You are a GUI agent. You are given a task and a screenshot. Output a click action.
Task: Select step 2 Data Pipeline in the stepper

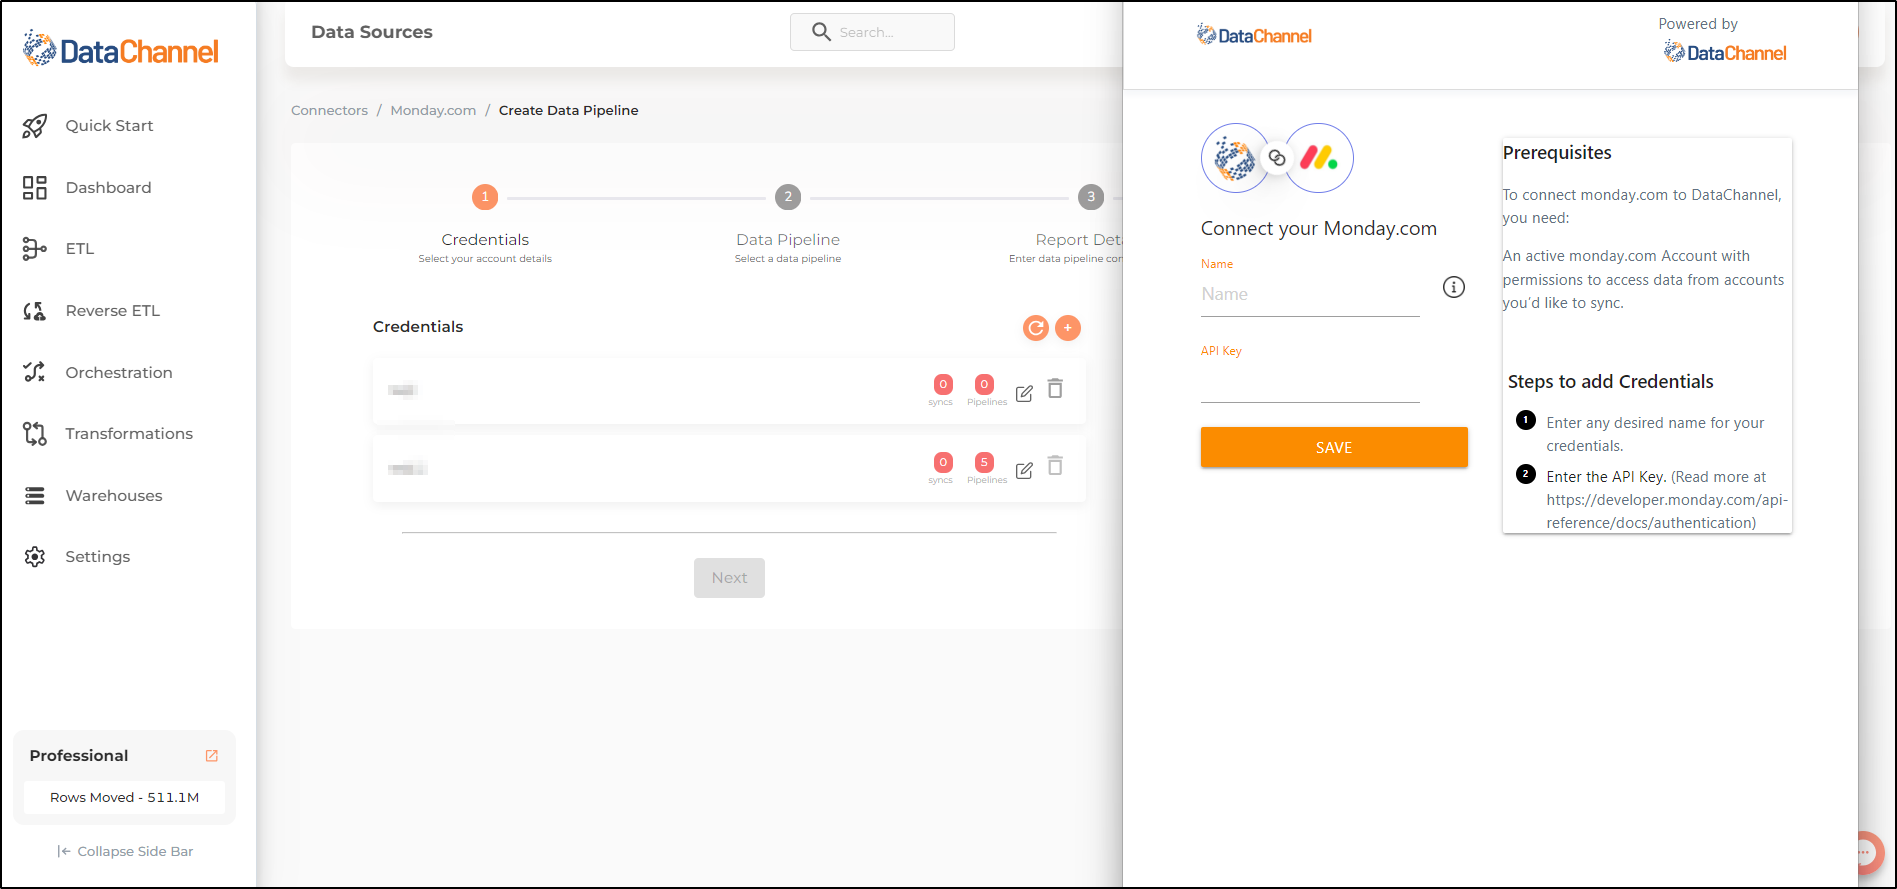click(x=788, y=197)
